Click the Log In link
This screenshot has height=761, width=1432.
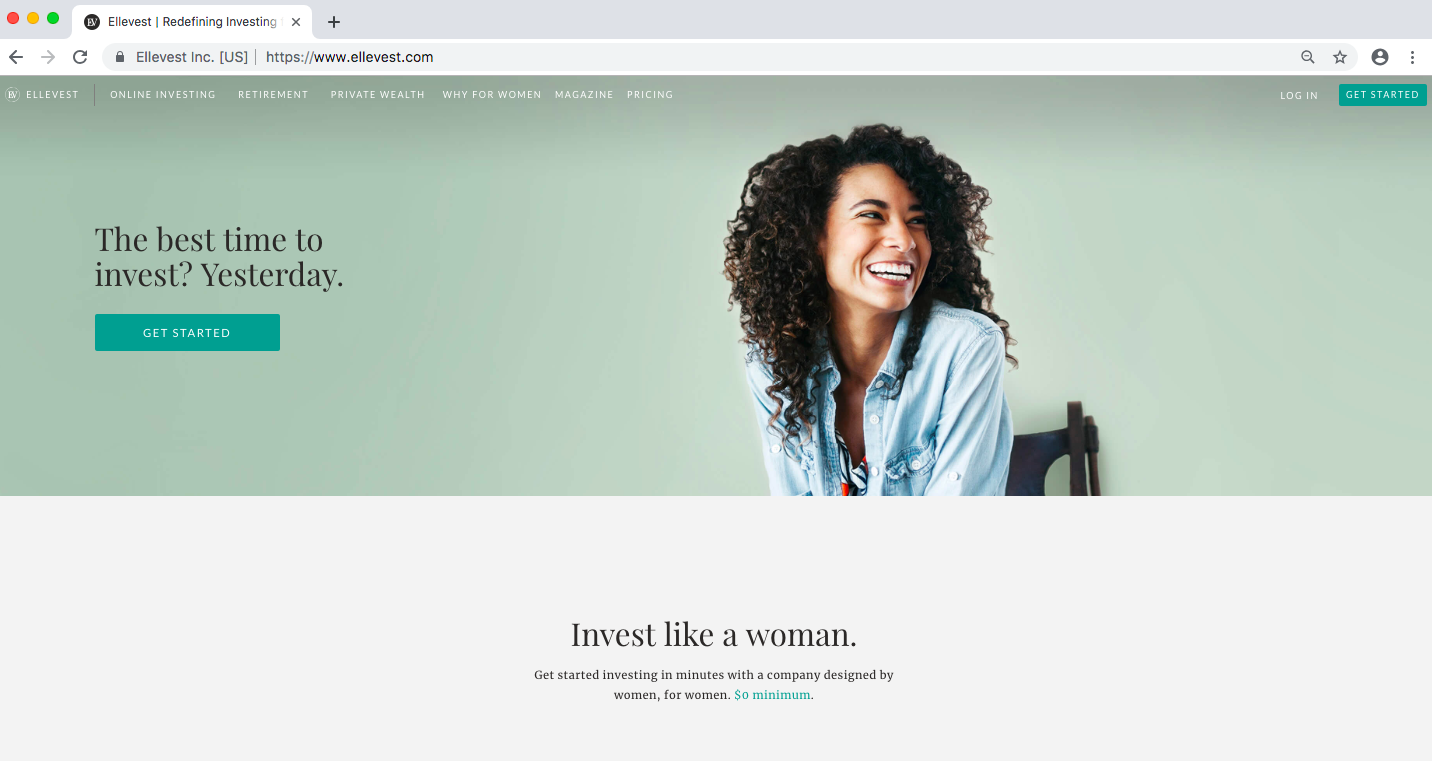(1299, 96)
